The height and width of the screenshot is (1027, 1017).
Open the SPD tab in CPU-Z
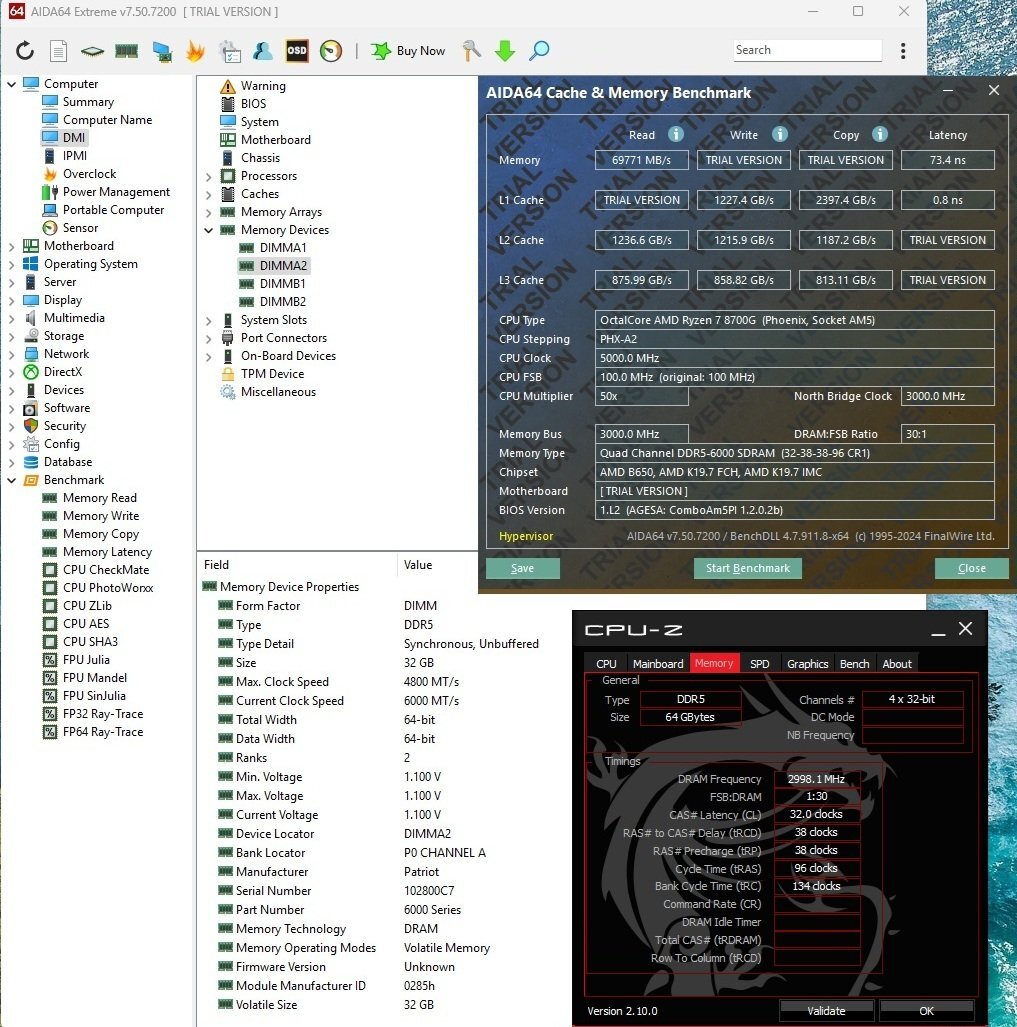click(760, 663)
